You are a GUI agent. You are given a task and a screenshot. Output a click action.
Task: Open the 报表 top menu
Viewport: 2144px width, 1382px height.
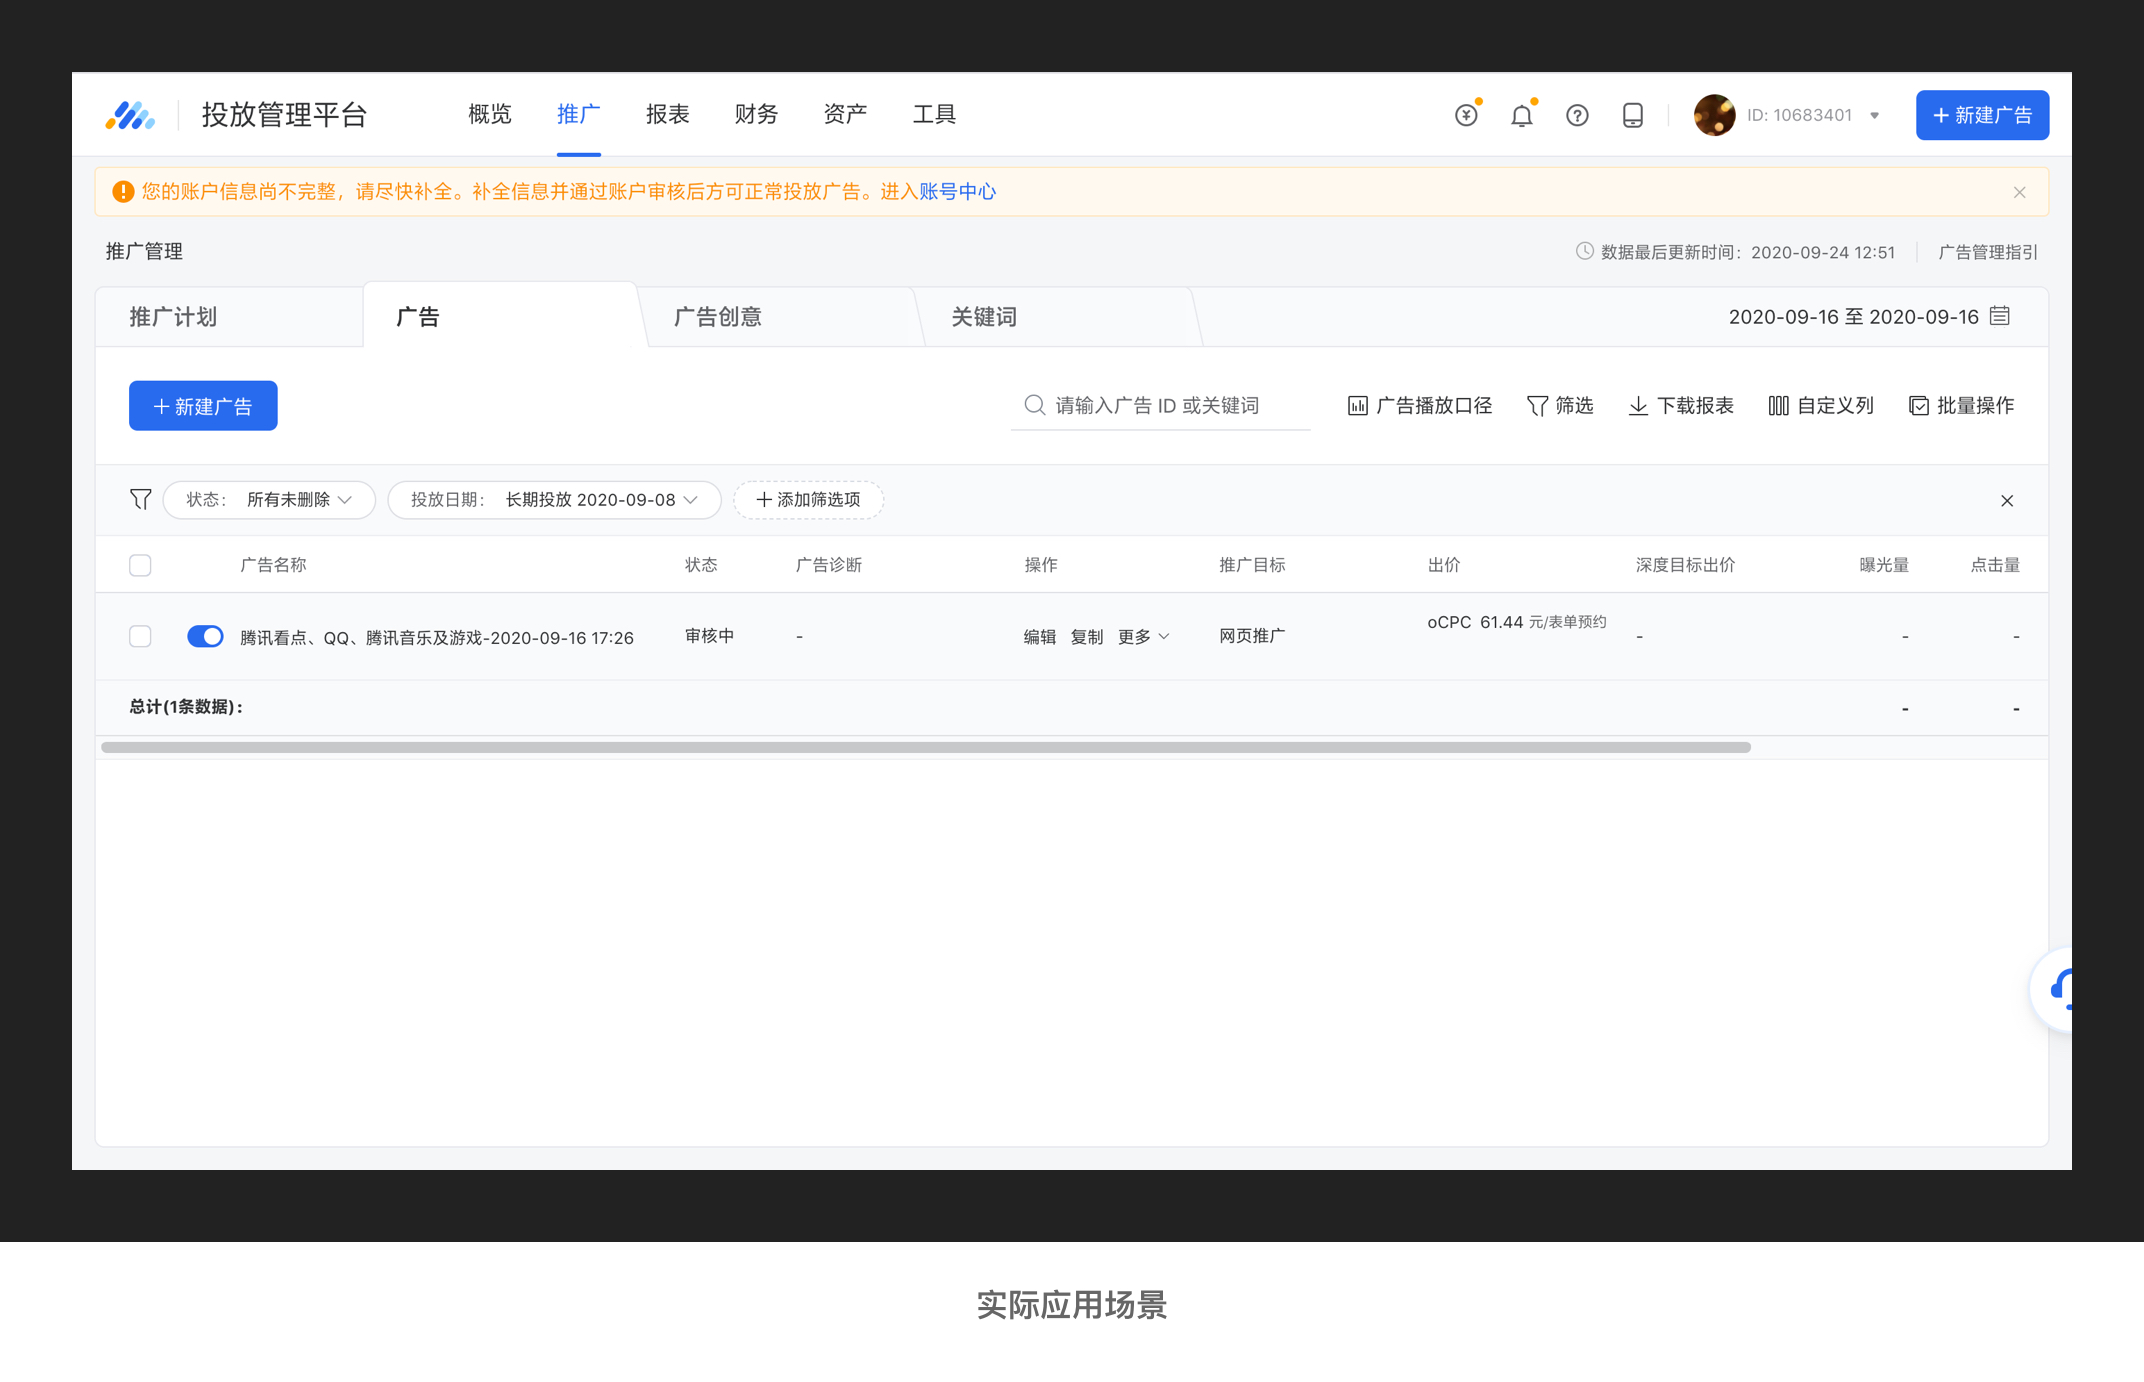[x=667, y=114]
